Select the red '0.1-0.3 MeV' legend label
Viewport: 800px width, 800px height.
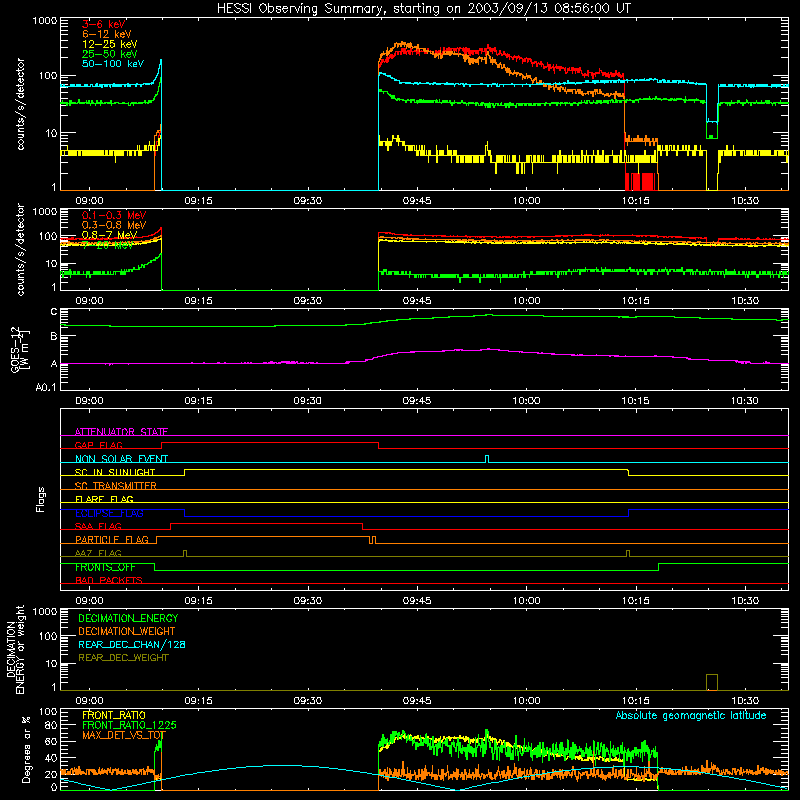coord(114,215)
